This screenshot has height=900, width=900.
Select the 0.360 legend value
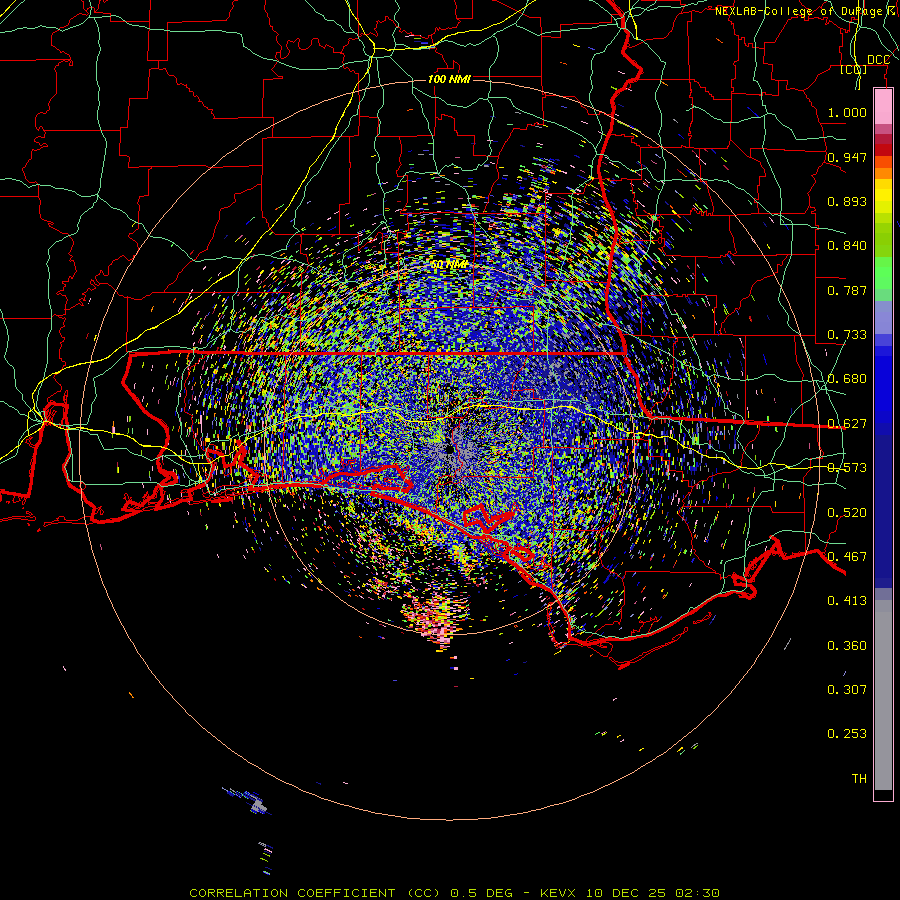pos(847,646)
